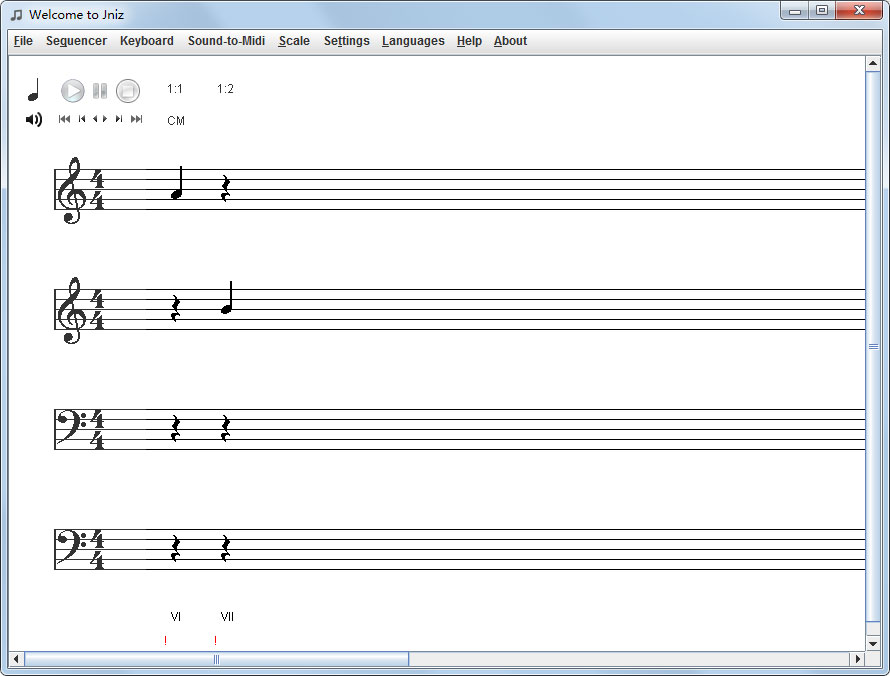
Task: Close the Jniz window
Action: pos(859,11)
